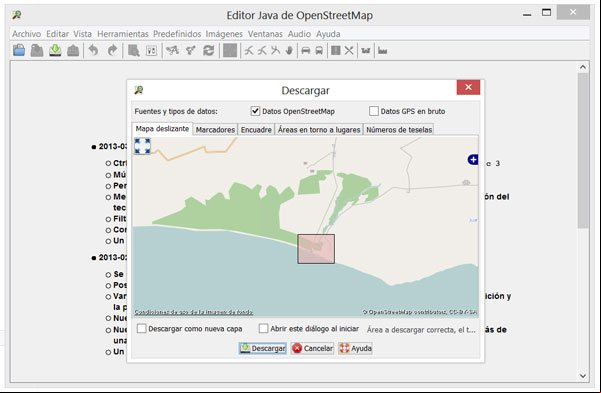Screen dimensions: 601x393
Task: Close the Descargar dialog with red X
Action: (x=468, y=87)
